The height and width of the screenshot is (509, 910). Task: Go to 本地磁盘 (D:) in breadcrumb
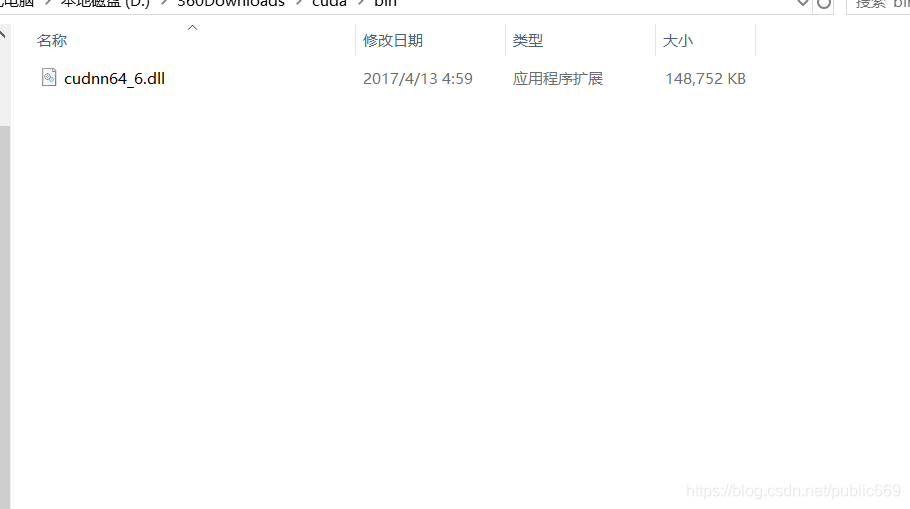tap(105, 3)
